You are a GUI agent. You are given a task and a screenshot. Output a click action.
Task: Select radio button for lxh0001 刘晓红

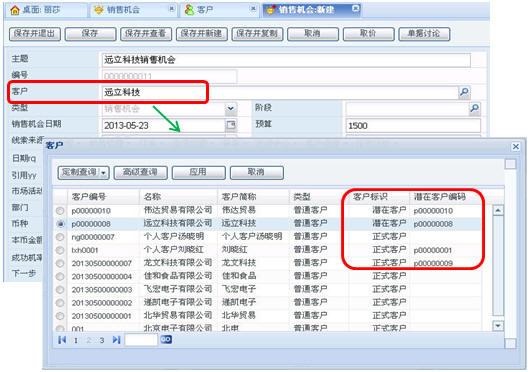60,250
